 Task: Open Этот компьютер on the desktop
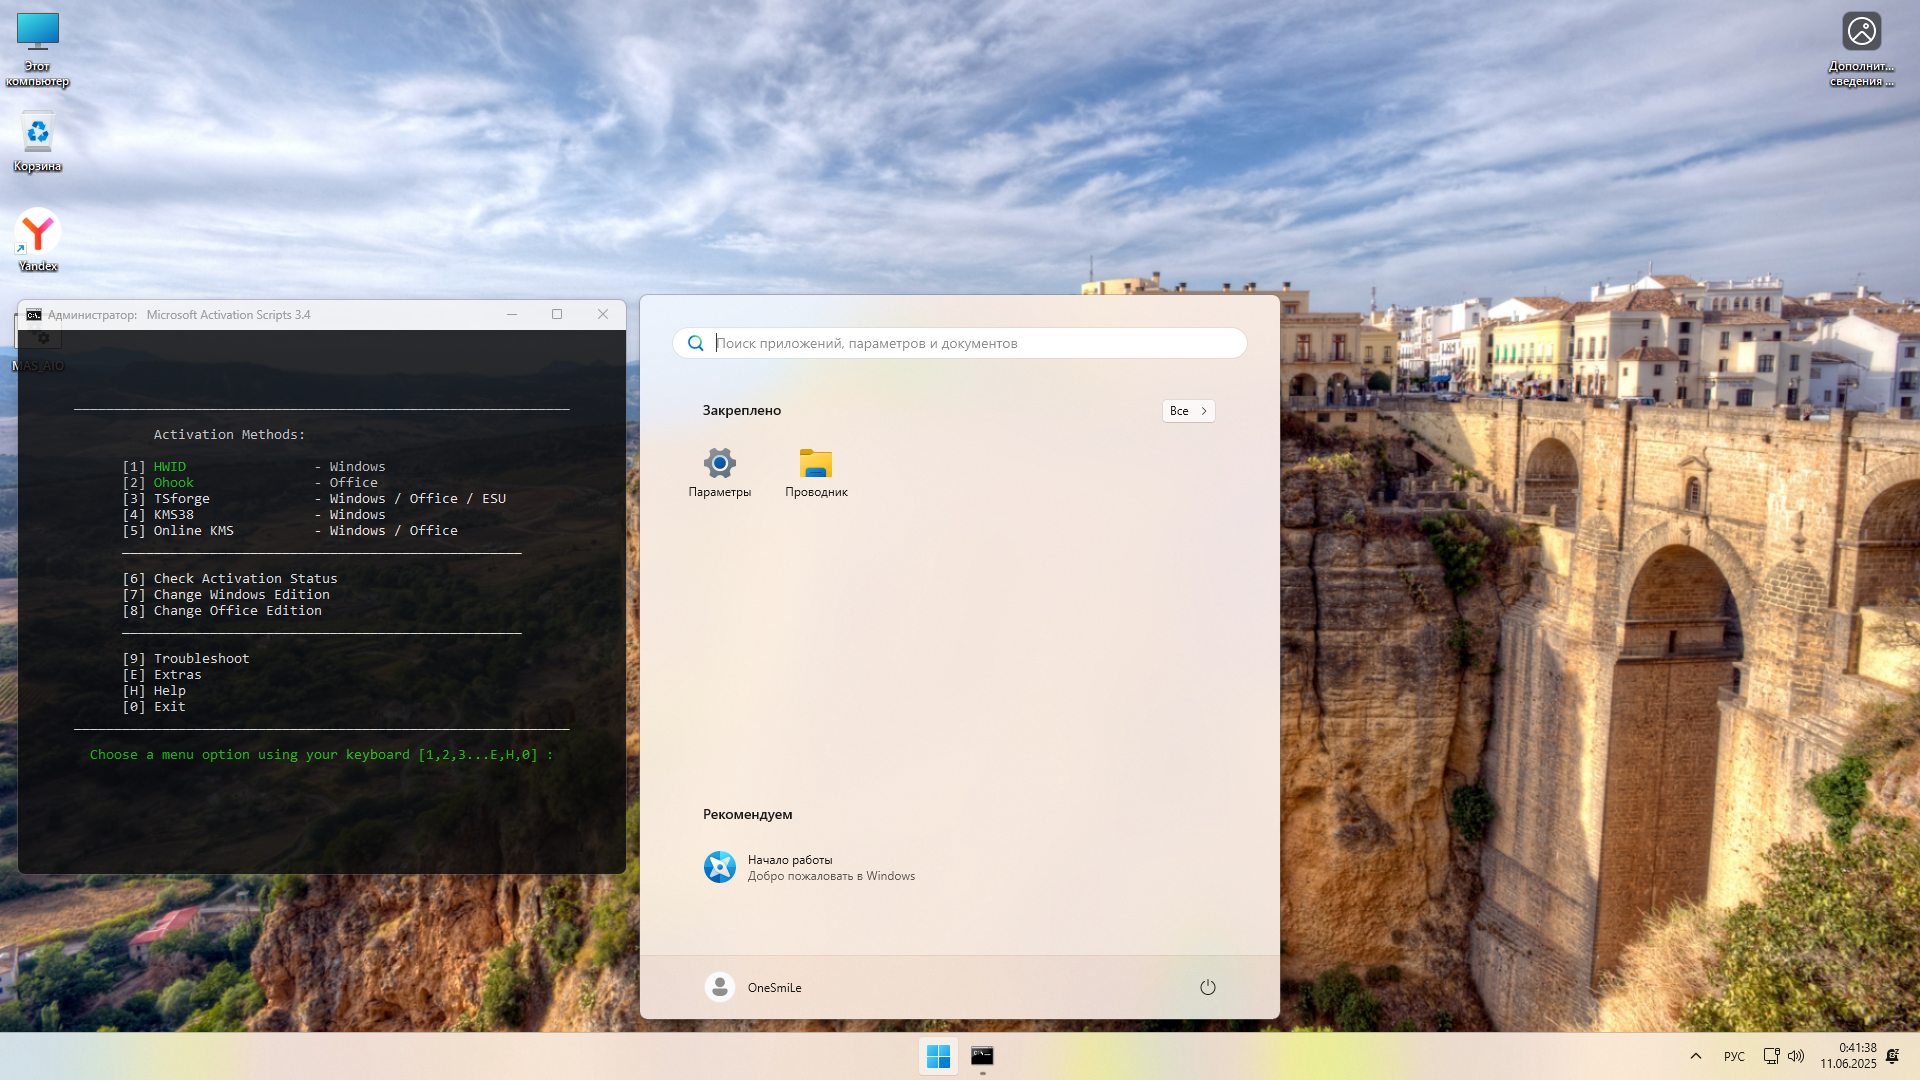click(x=37, y=40)
